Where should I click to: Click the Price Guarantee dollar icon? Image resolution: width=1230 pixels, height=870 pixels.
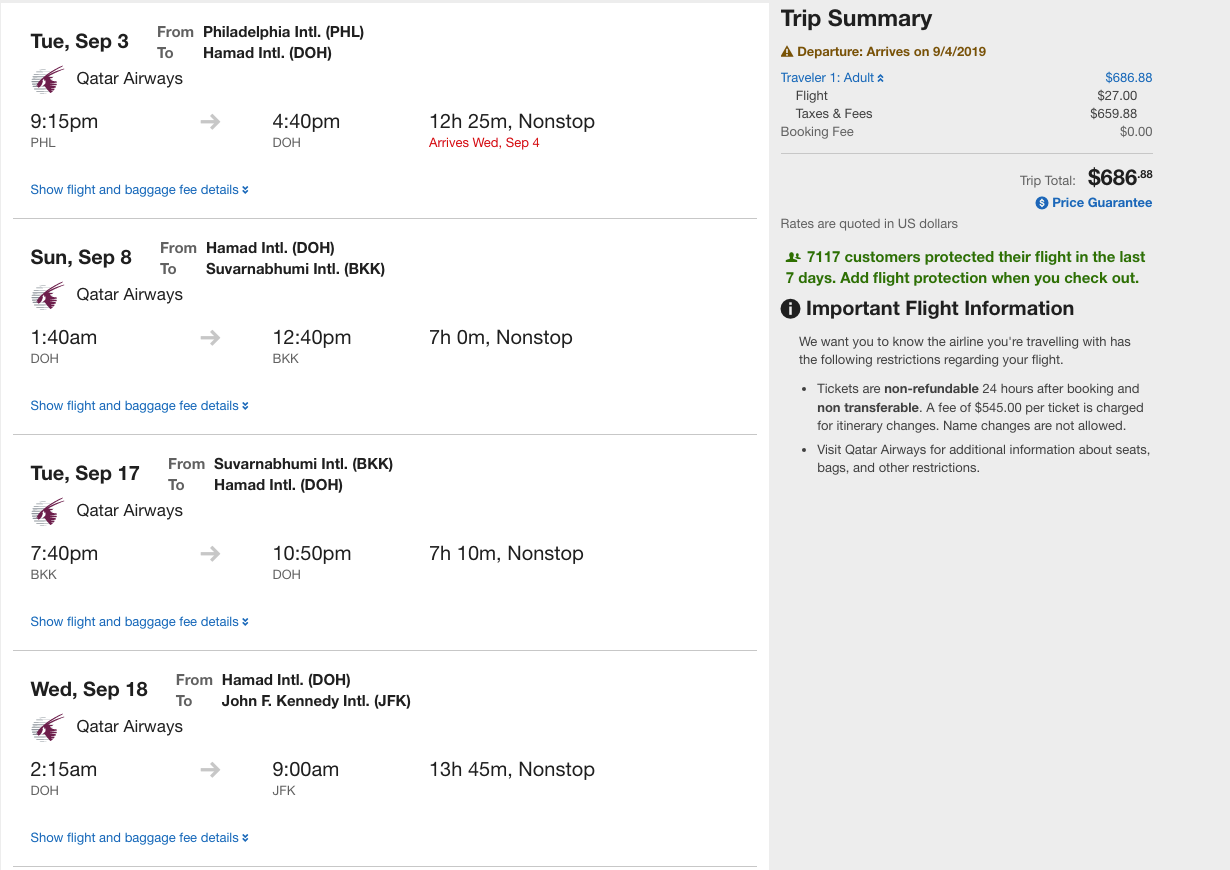click(x=1042, y=203)
